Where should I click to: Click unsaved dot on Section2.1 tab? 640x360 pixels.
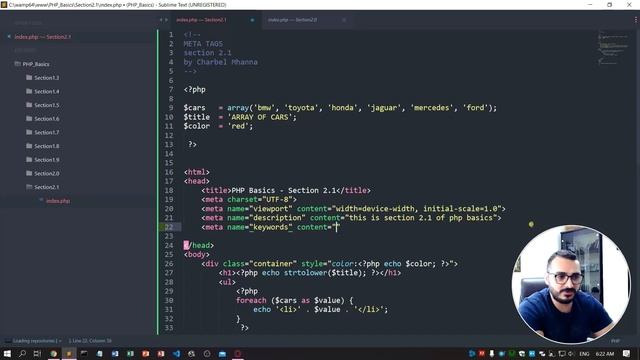(252, 20)
